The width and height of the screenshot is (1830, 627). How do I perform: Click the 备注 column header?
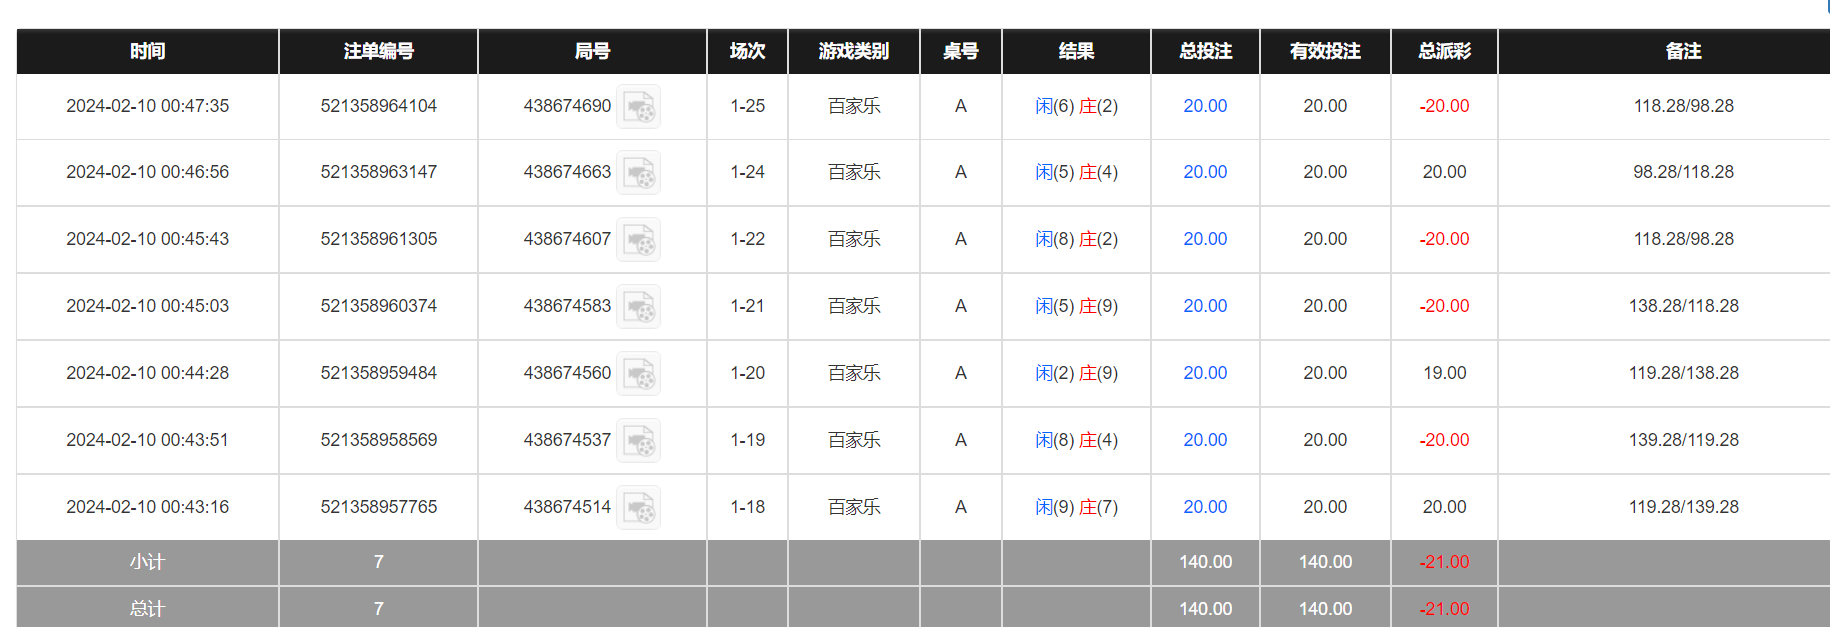point(1683,51)
